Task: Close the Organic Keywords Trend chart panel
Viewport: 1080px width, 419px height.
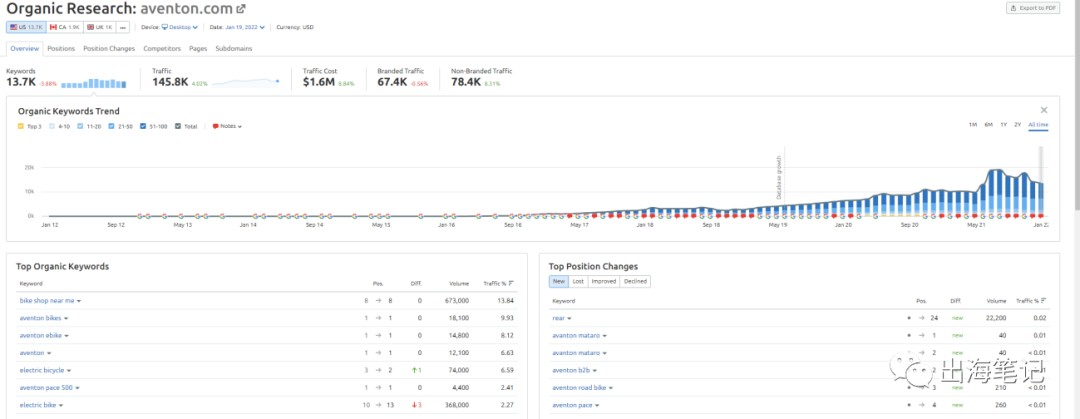Action: click(1043, 110)
